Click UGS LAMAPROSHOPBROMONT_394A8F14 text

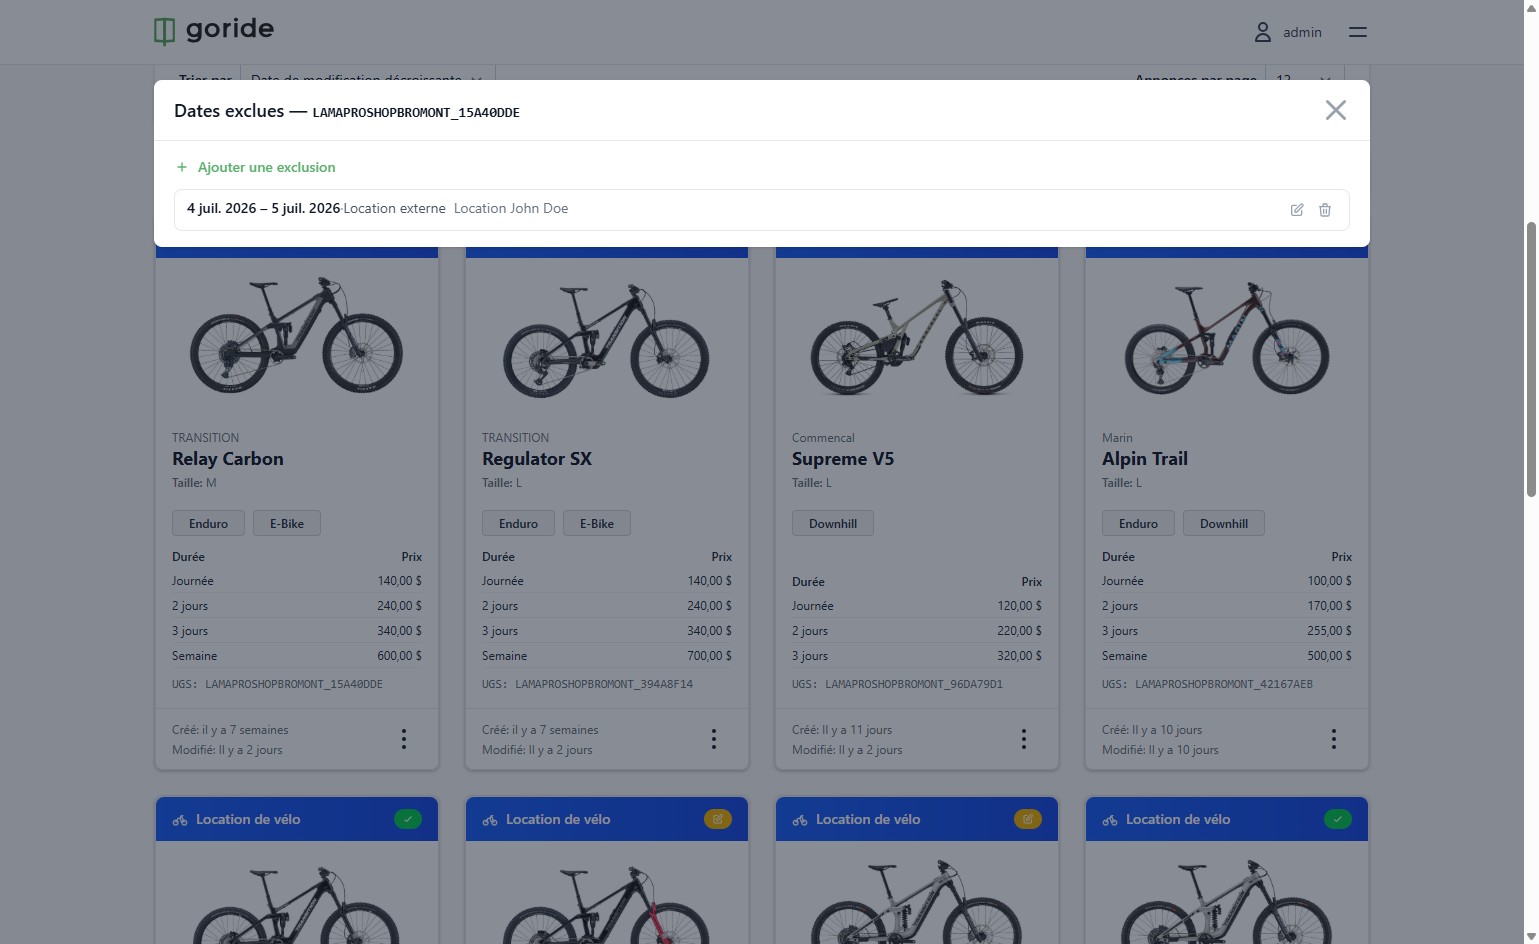pyautogui.click(x=587, y=684)
